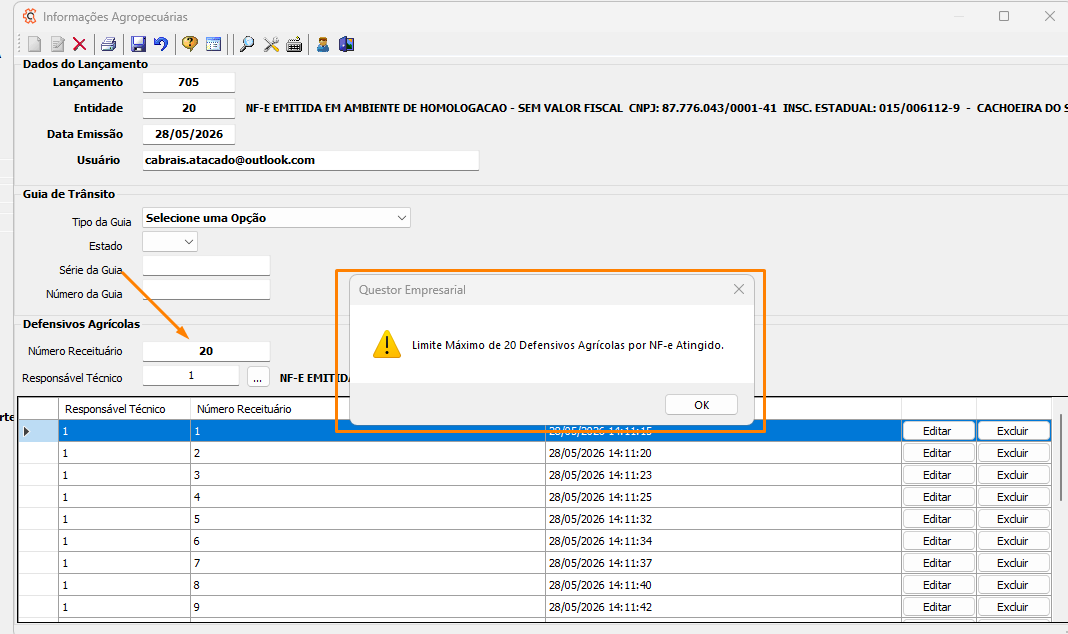Click Editar for receituário 8
The width and height of the screenshot is (1068, 634).
point(938,585)
